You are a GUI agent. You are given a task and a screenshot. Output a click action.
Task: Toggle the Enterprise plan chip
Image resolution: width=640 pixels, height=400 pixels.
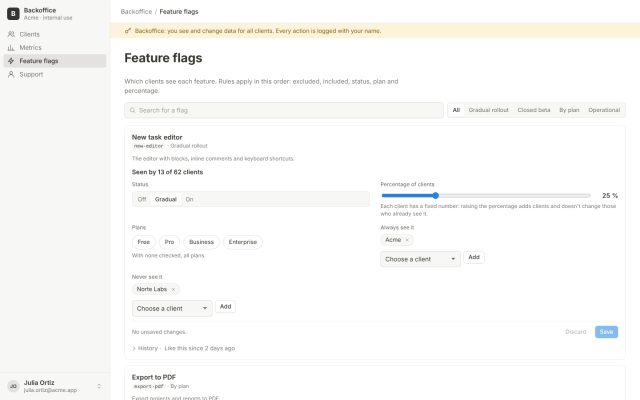pyautogui.click(x=242, y=242)
